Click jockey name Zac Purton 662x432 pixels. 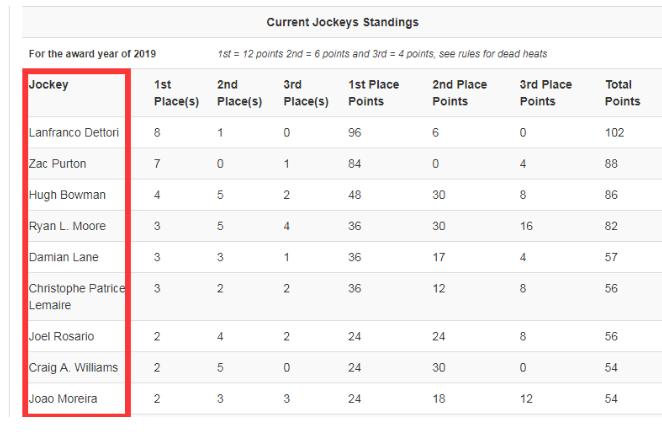[x=60, y=164]
